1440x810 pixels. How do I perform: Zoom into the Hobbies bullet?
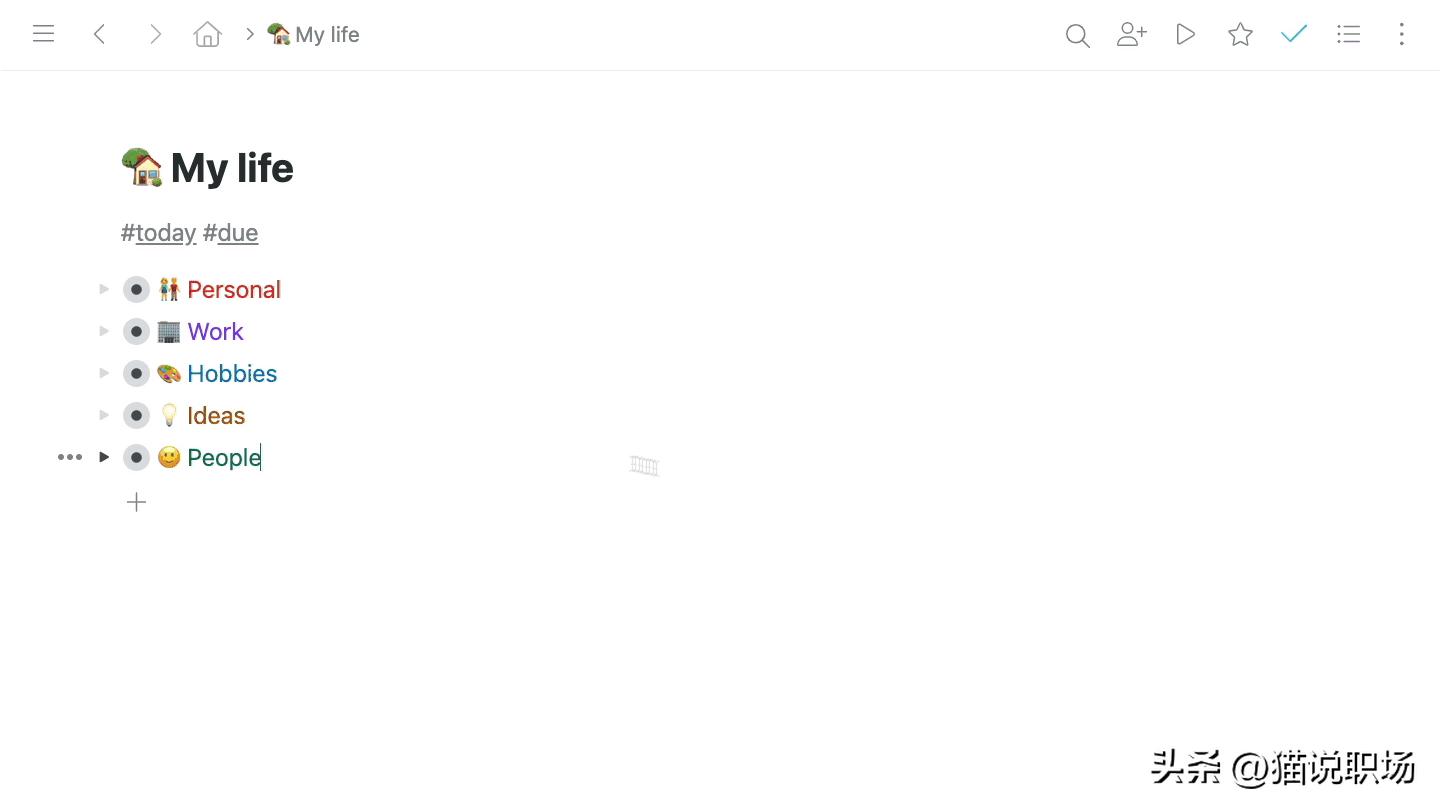point(136,374)
